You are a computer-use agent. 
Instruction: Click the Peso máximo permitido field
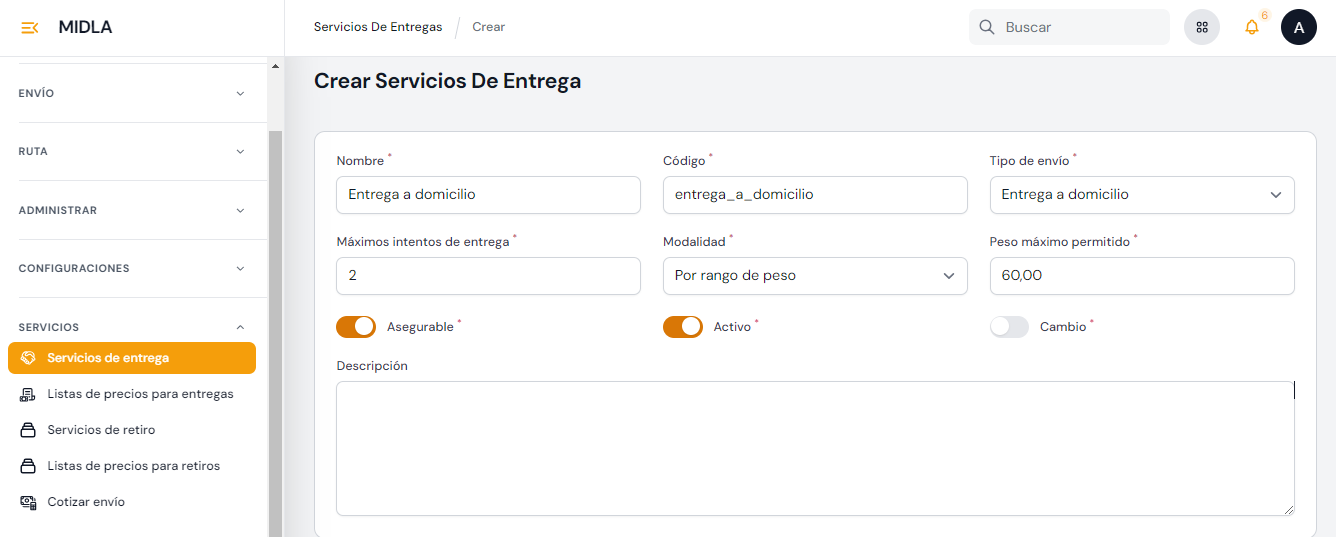click(1142, 276)
